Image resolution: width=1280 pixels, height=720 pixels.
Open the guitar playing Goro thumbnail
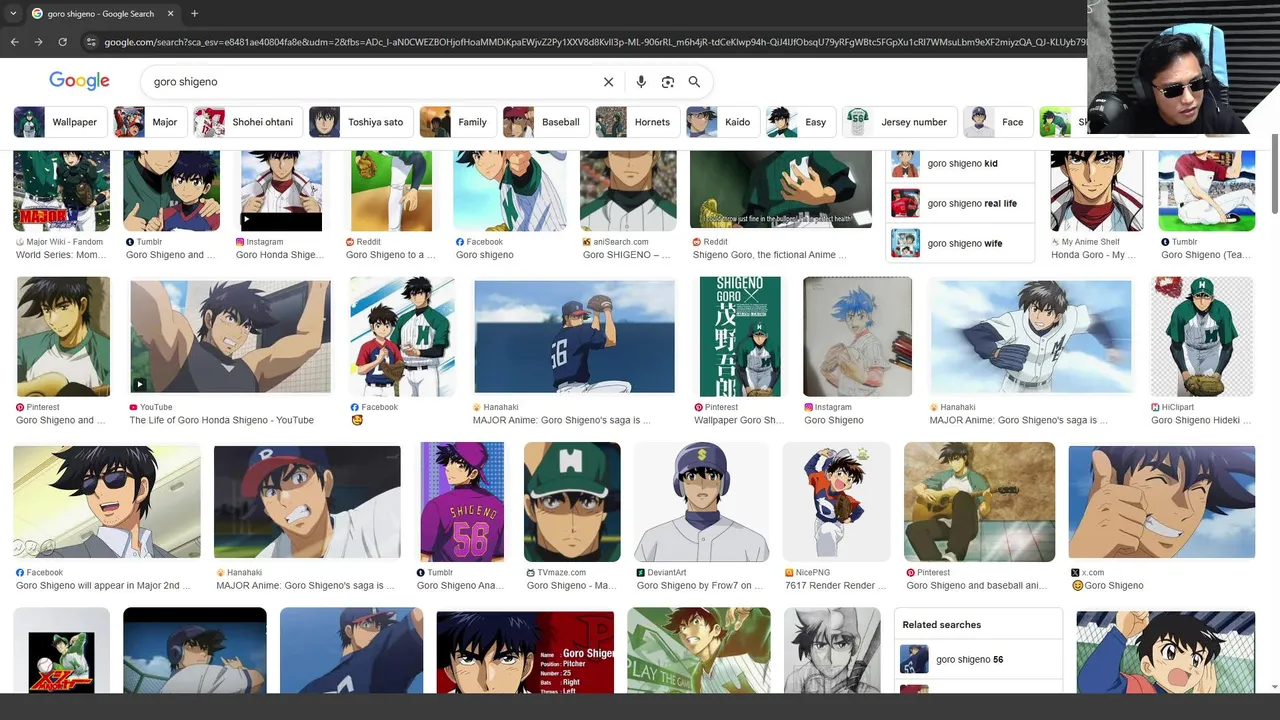tap(979, 502)
